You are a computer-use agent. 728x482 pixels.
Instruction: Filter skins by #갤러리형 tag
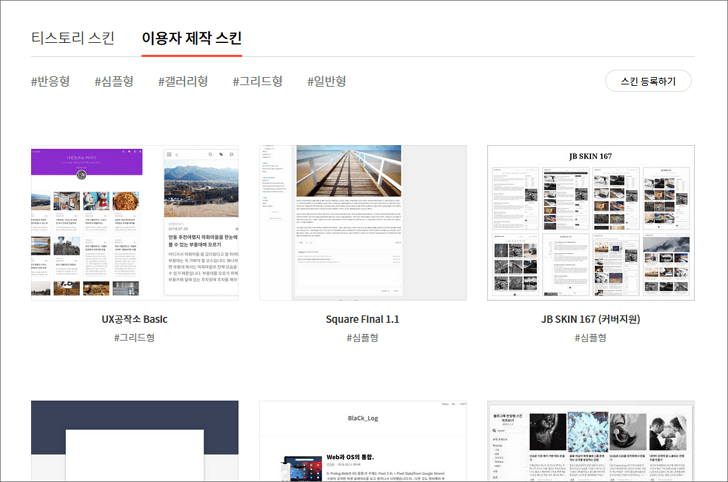point(183,81)
